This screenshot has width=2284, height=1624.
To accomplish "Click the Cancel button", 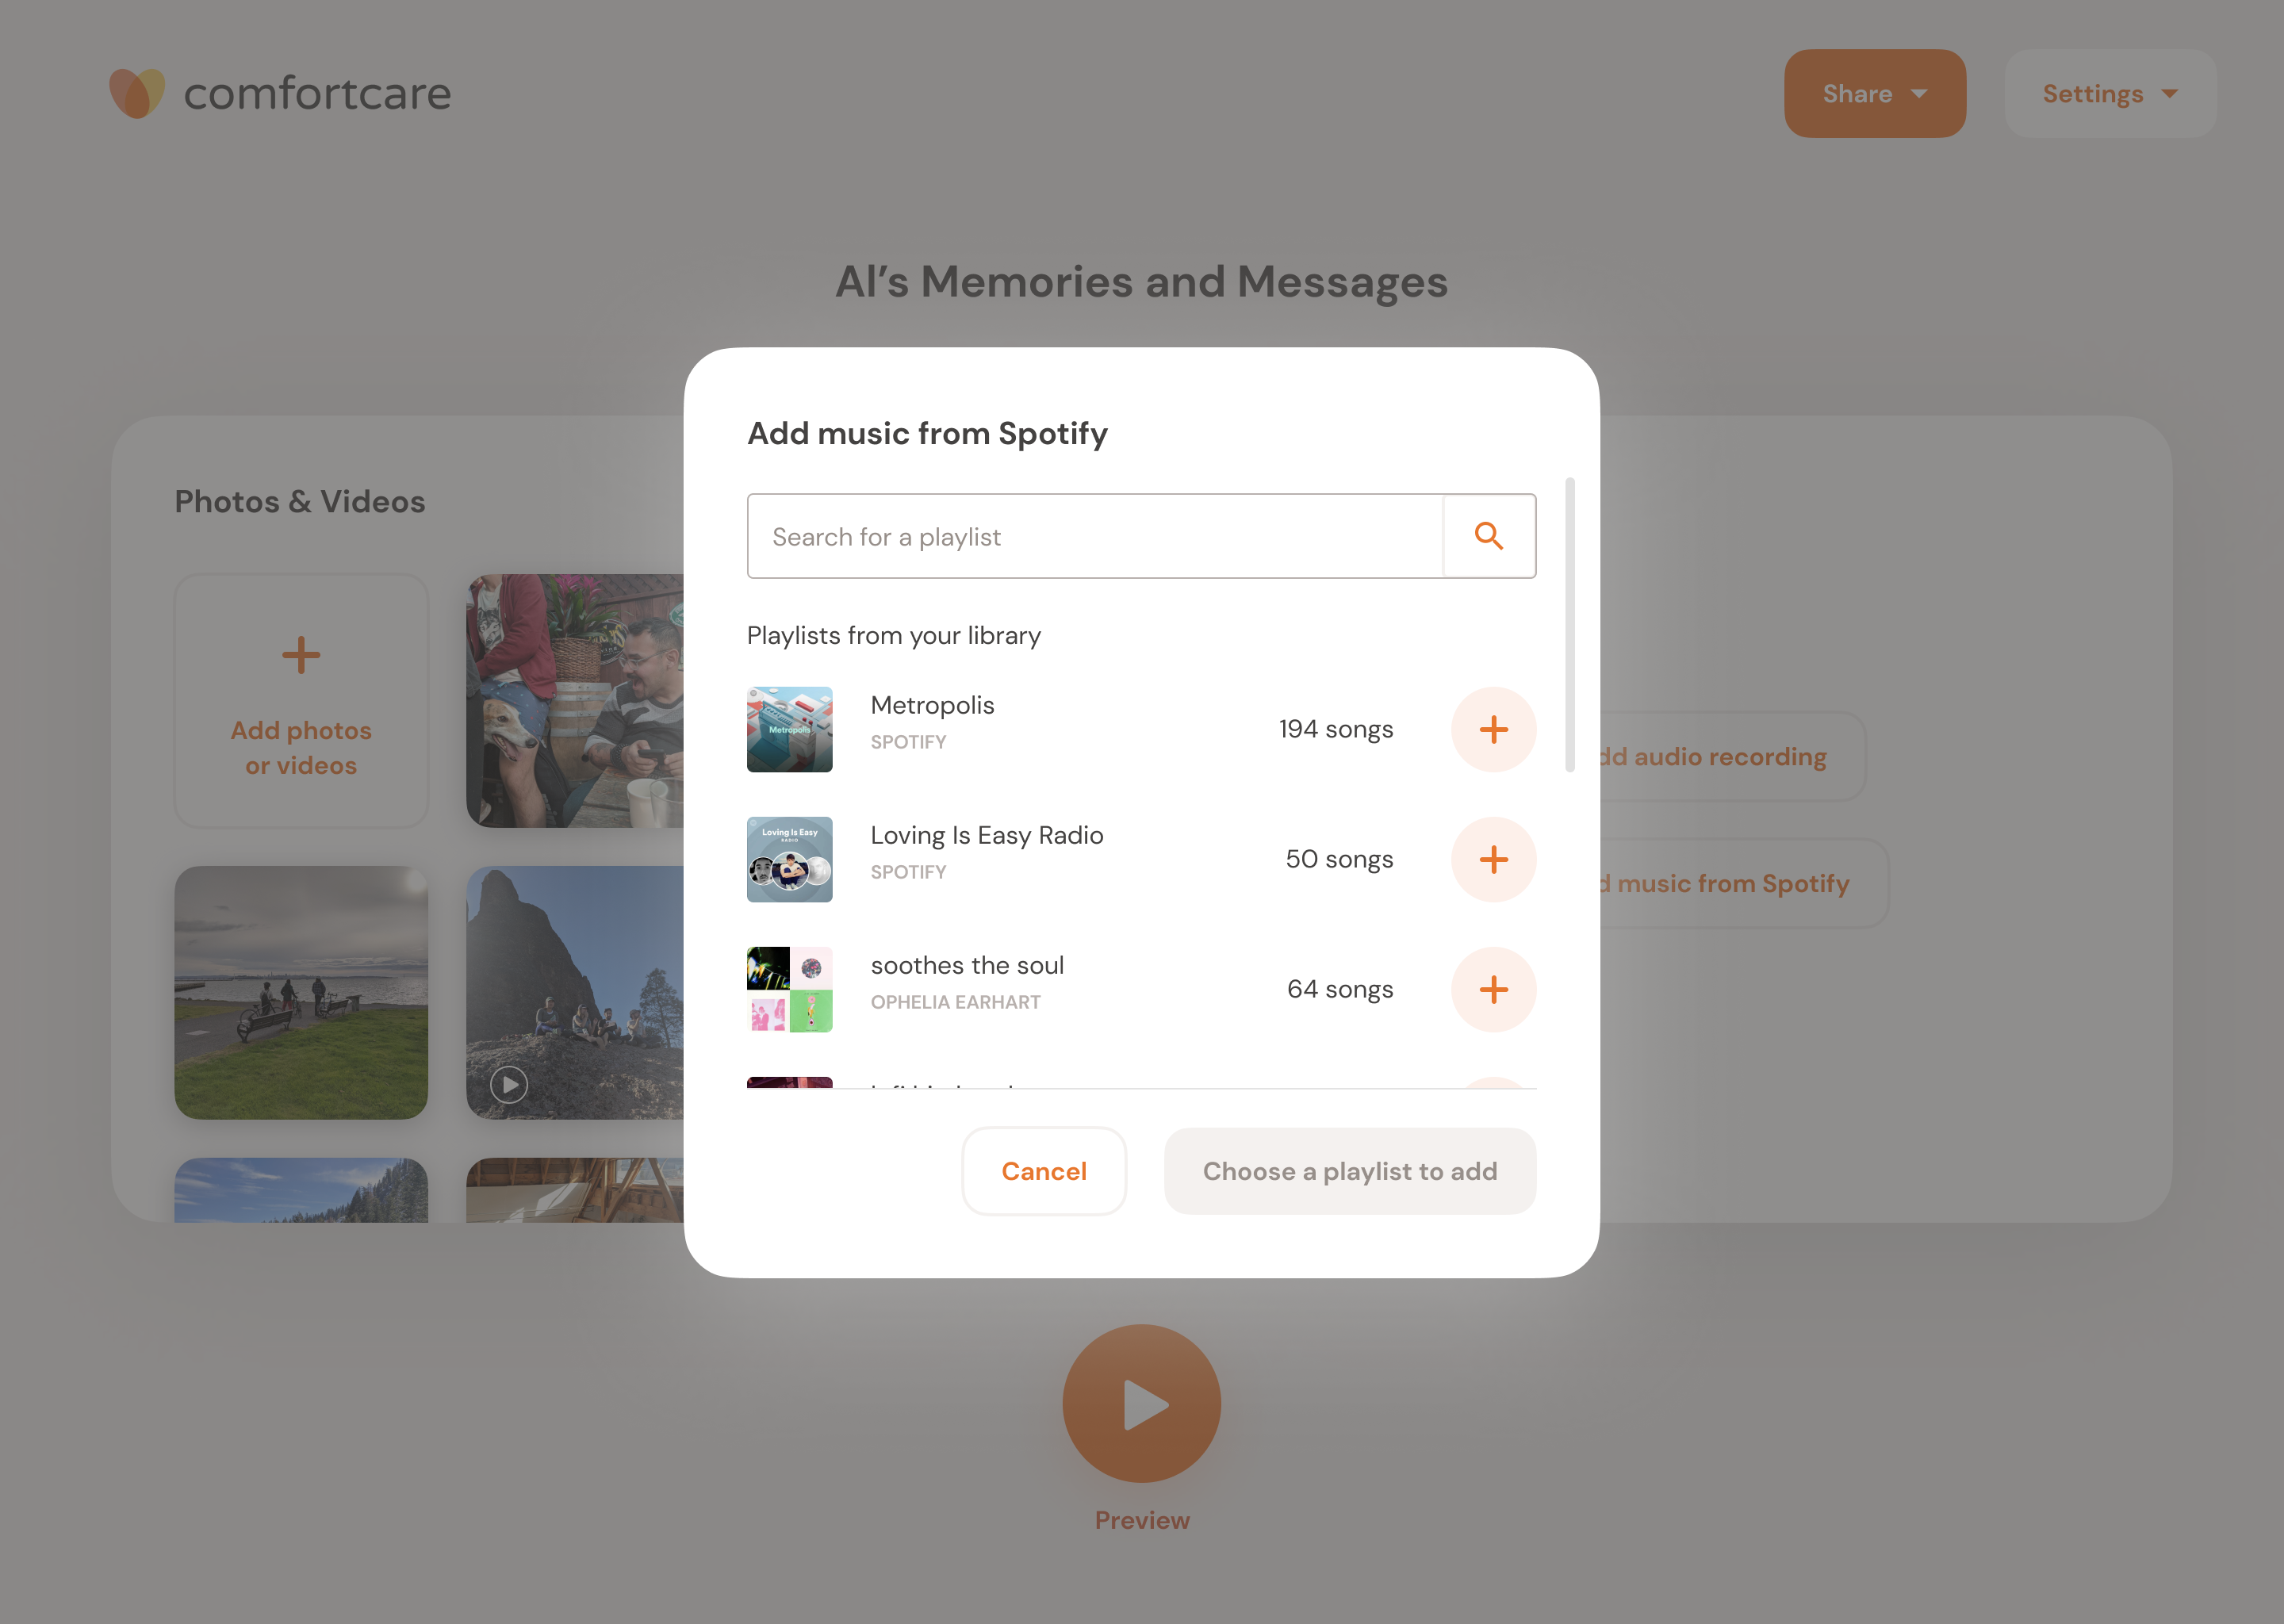I will (x=1043, y=1171).
